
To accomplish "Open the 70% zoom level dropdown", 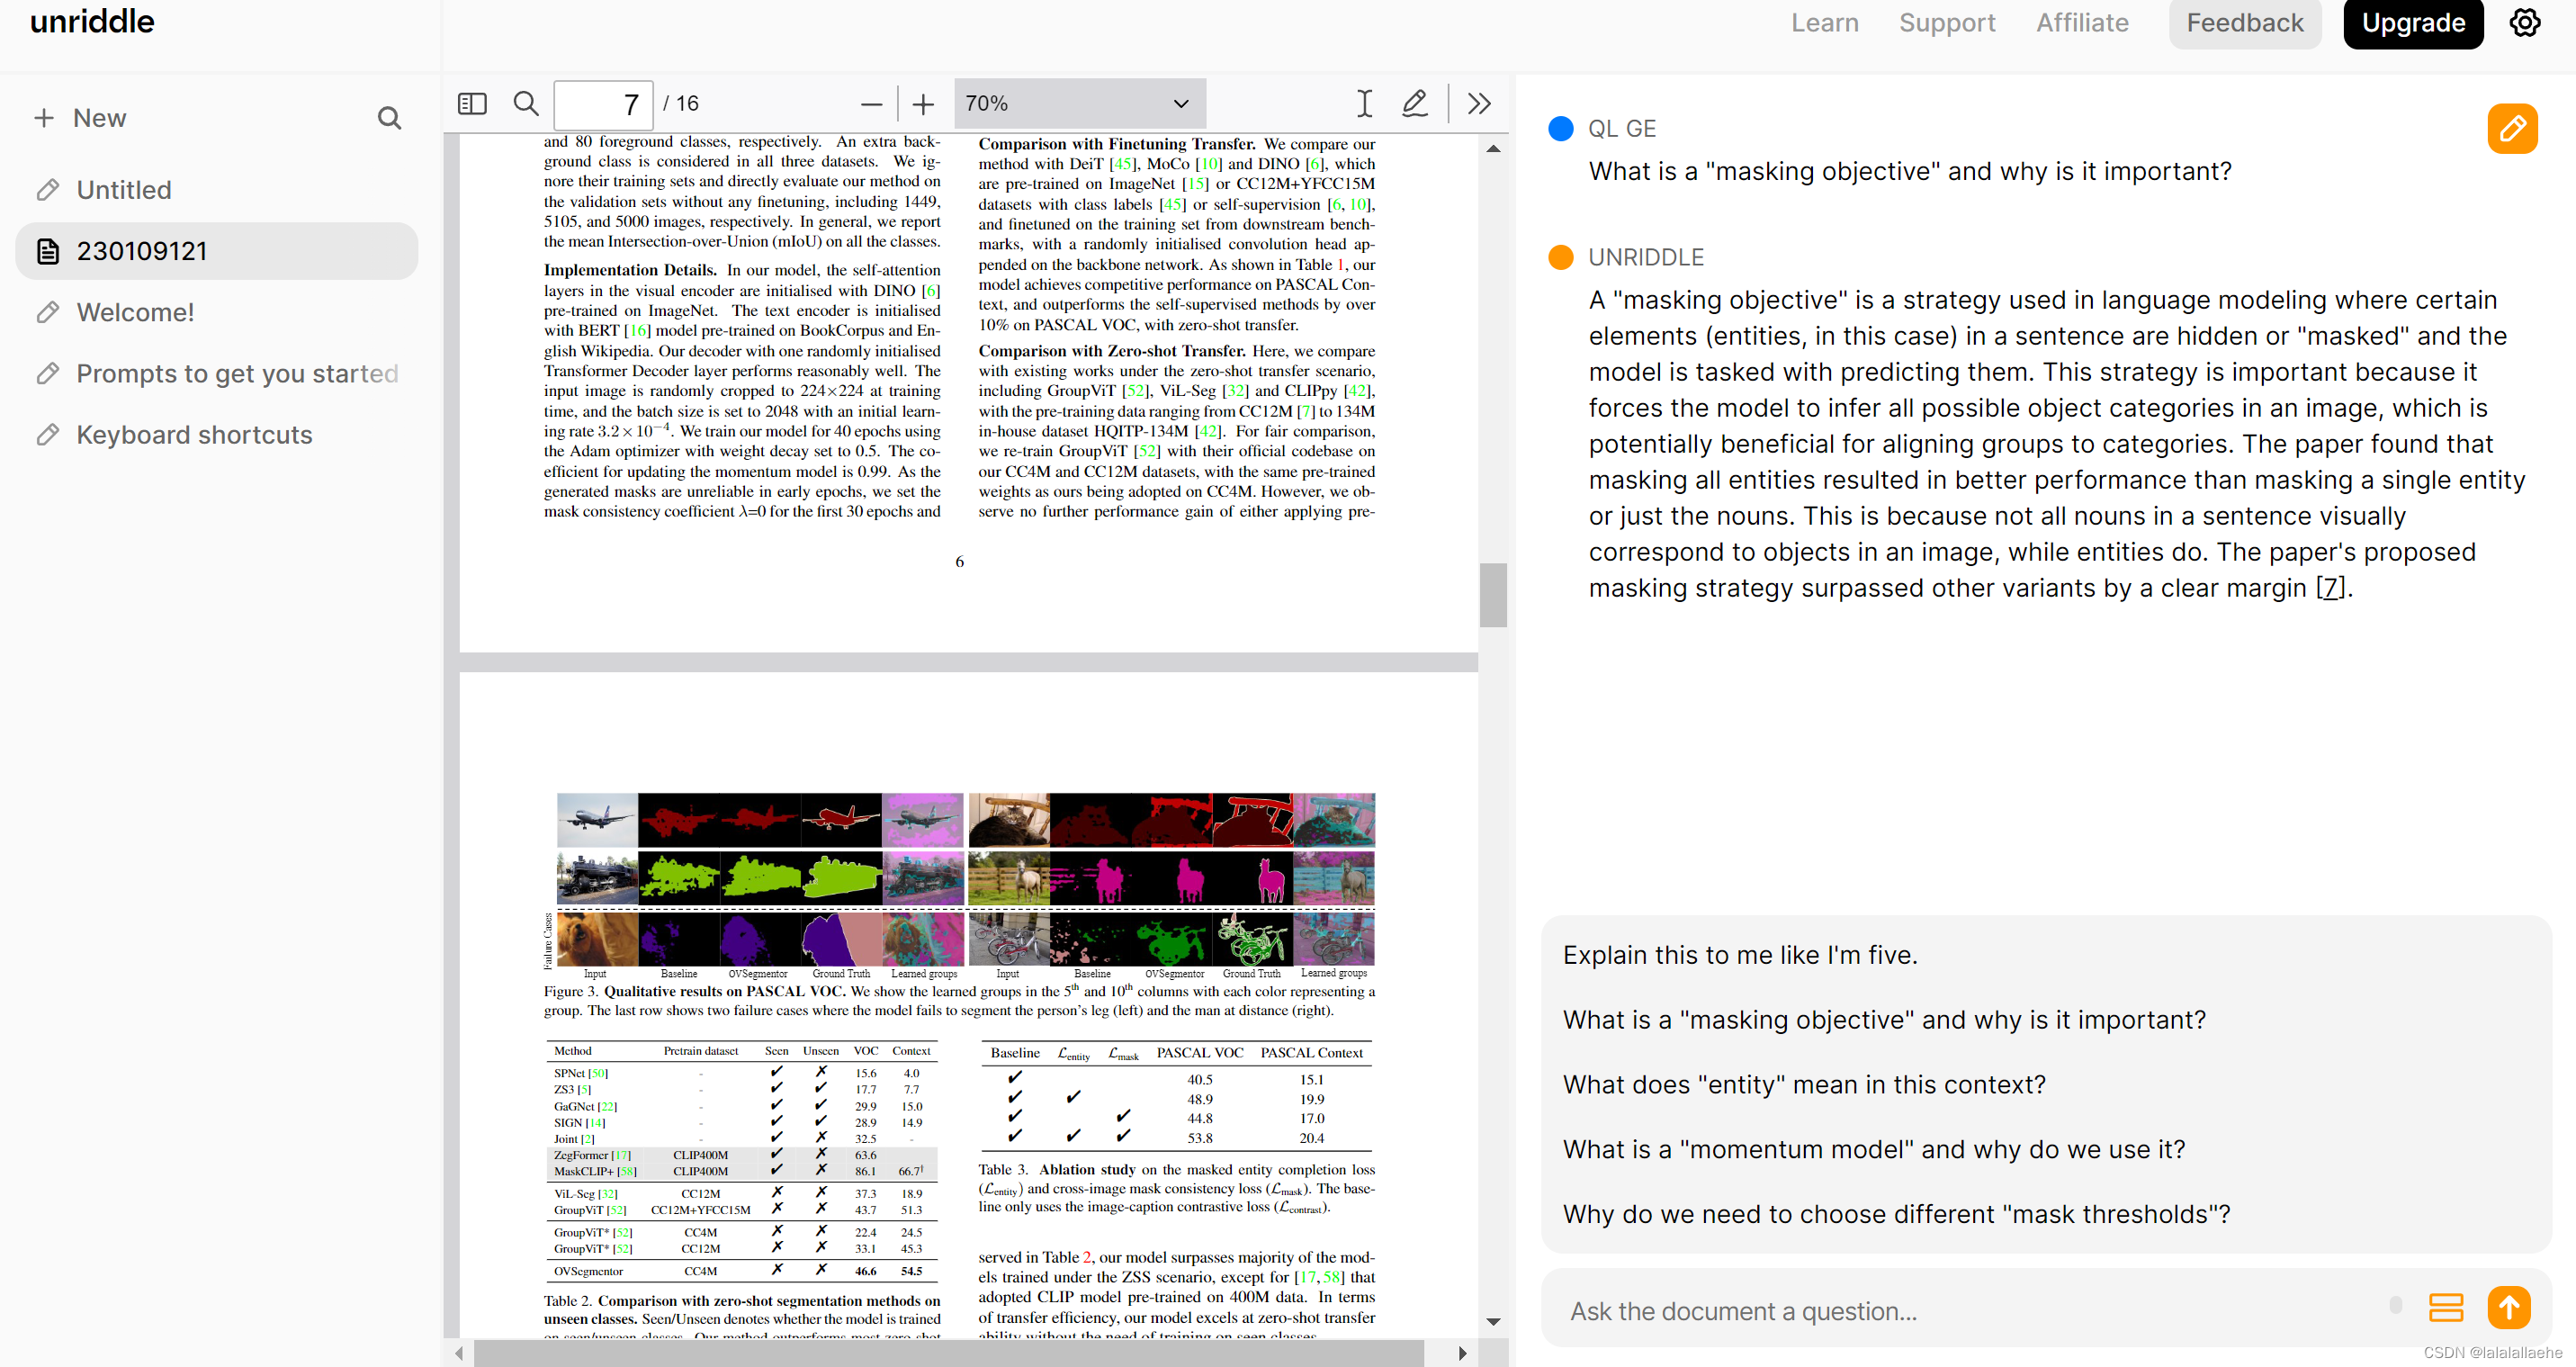I will click(1079, 103).
